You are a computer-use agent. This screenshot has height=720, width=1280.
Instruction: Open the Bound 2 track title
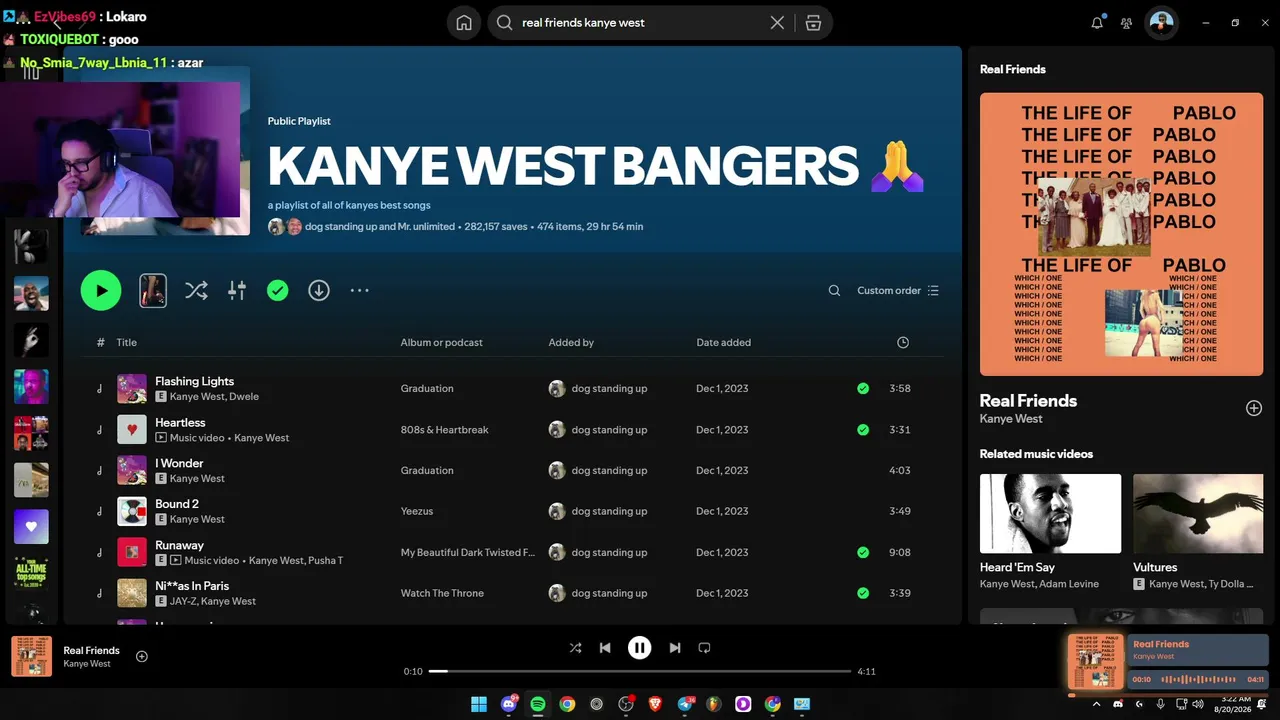click(177, 504)
